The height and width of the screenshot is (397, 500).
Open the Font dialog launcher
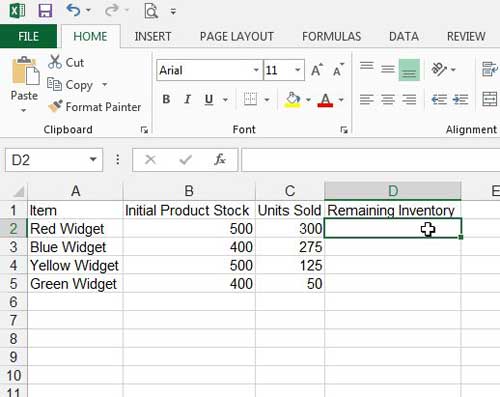pos(344,130)
